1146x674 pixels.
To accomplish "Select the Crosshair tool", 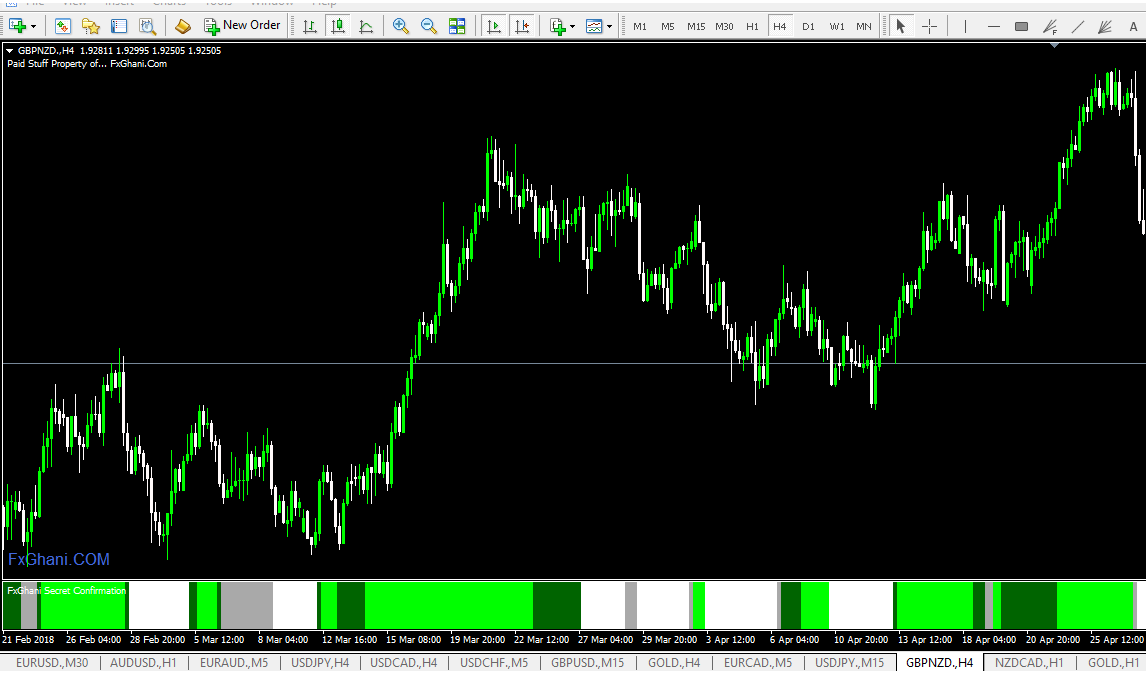I will point(929,26).
